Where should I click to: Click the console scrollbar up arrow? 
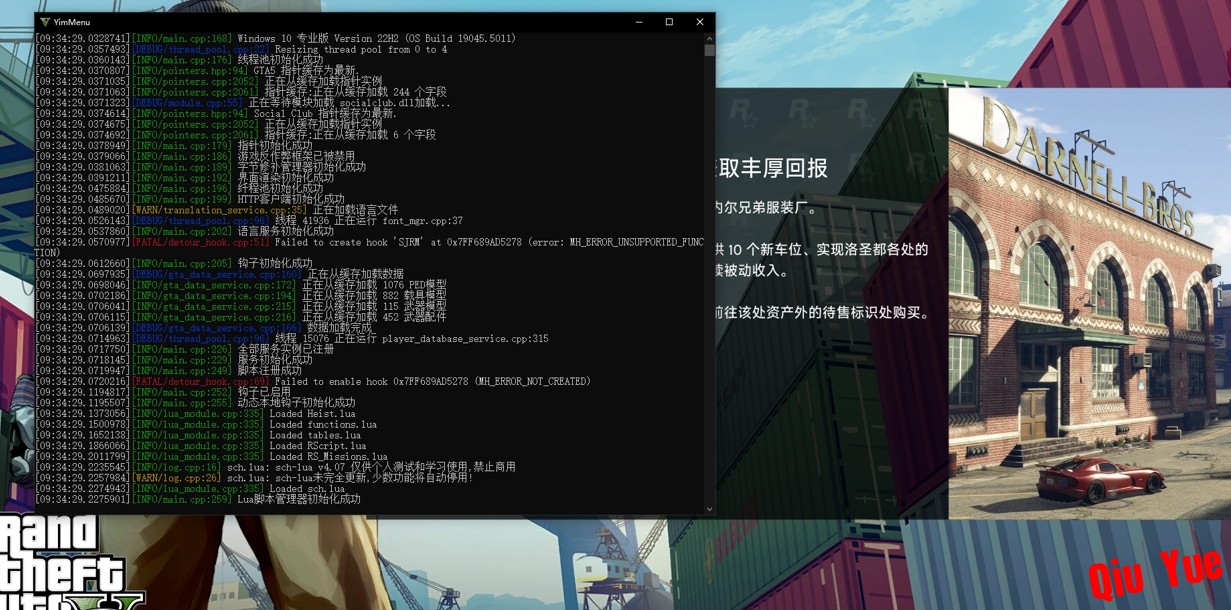pos(709,38)
